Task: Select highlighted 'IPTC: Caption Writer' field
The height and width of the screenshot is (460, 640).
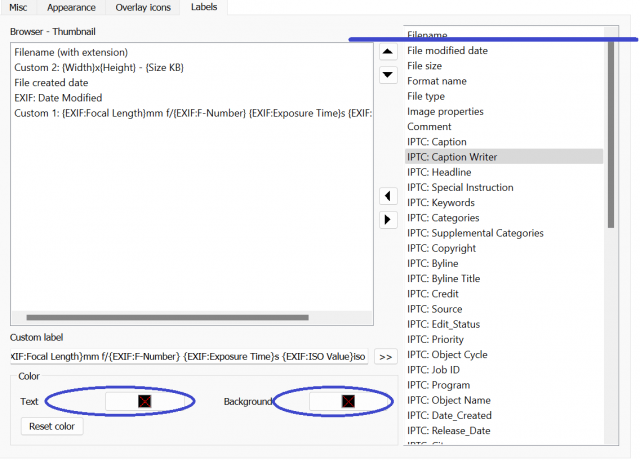Action: pos(504,157)
